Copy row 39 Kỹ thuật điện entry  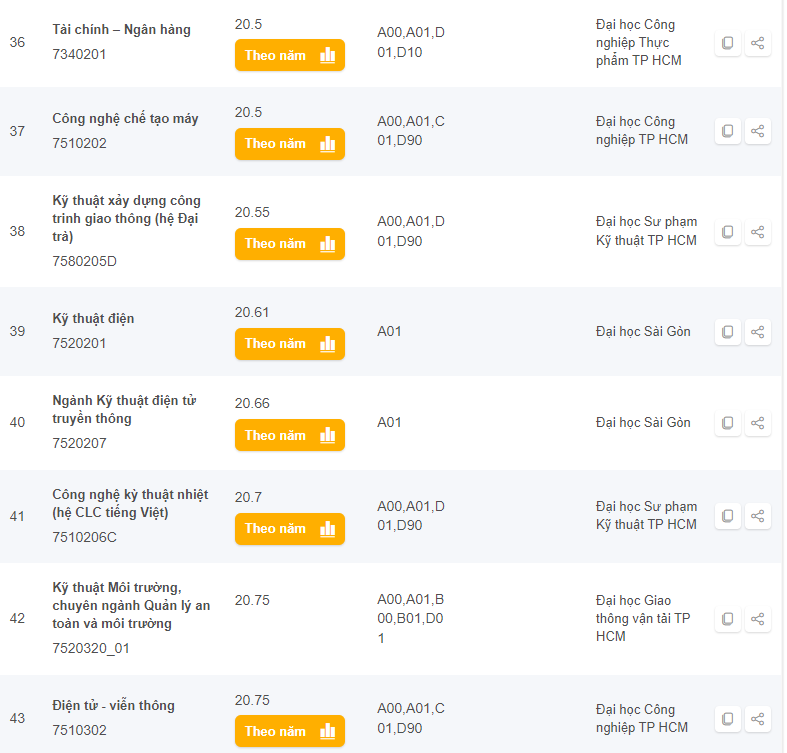click(x=728, y=332)
